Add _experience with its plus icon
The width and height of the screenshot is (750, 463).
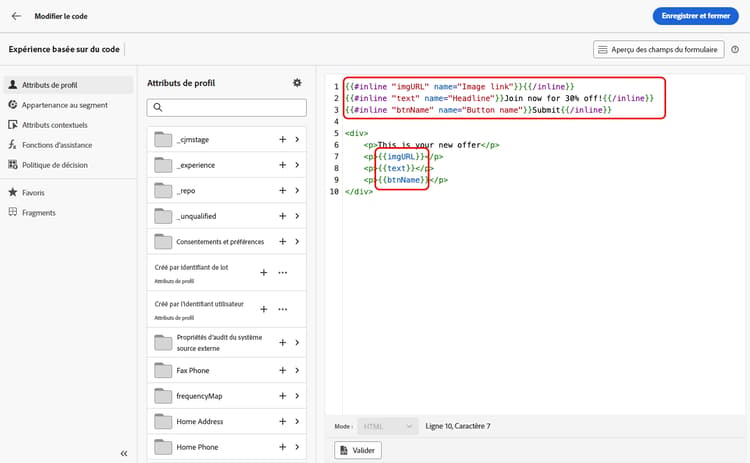point(283,165)
